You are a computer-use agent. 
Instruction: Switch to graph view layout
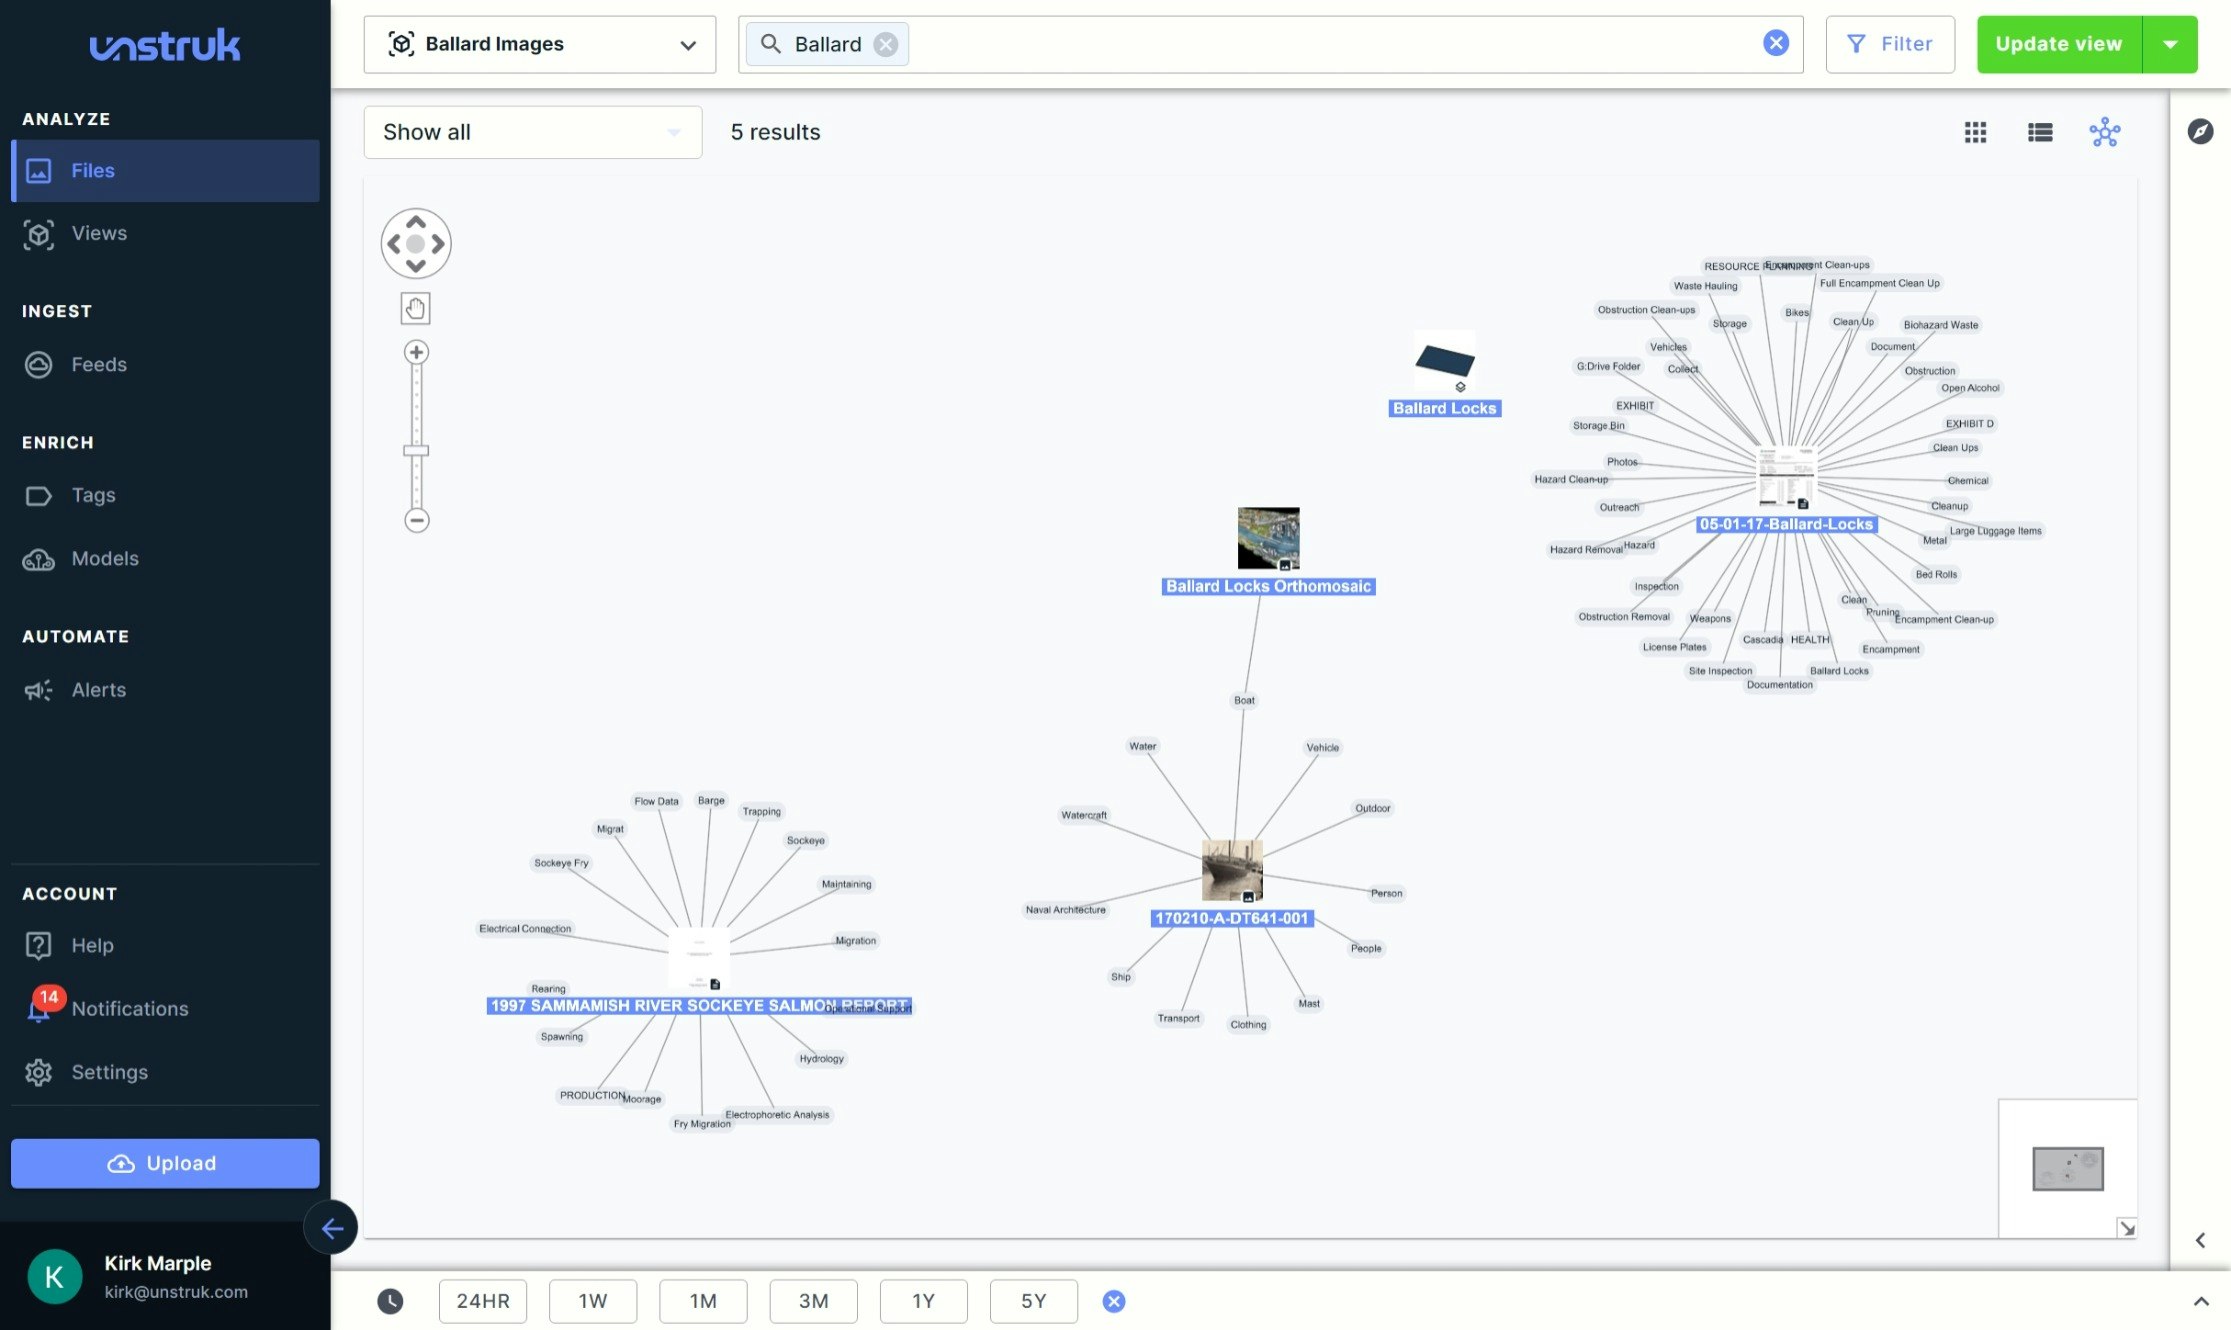[x=2105, y=132]
